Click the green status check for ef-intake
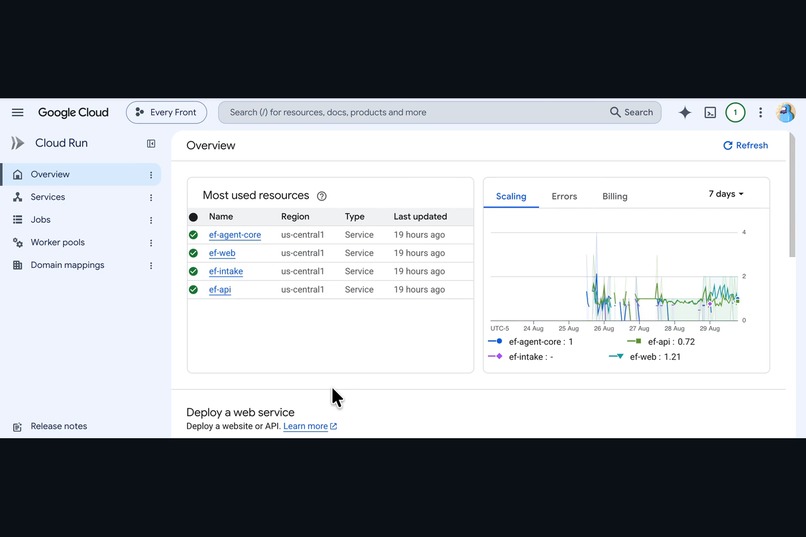The image size is (806, 537). pyautogui.click(x=193, y=271)
